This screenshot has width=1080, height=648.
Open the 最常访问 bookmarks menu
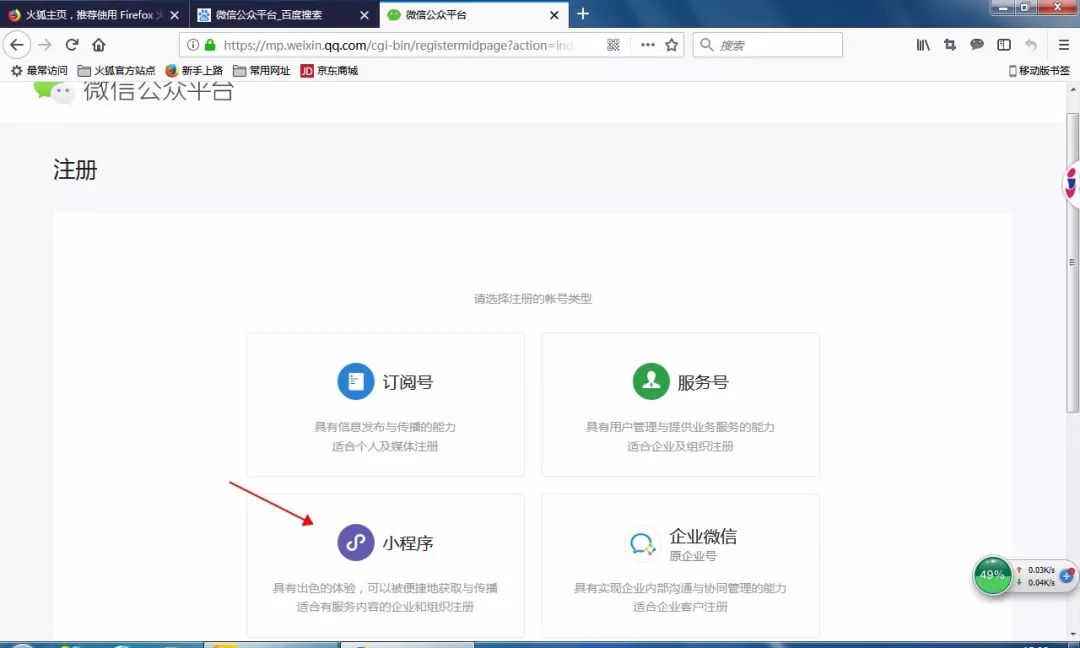(39, 71)
